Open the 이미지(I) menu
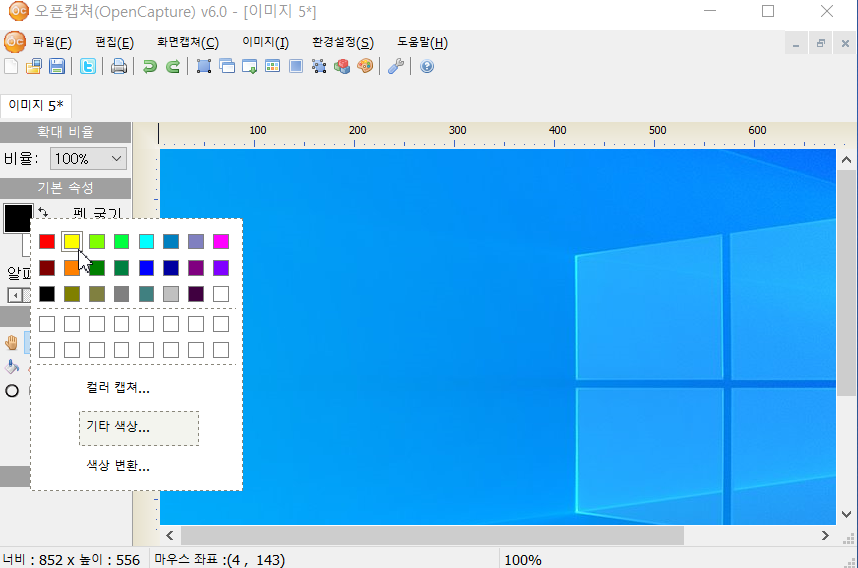 coord(265,43)
